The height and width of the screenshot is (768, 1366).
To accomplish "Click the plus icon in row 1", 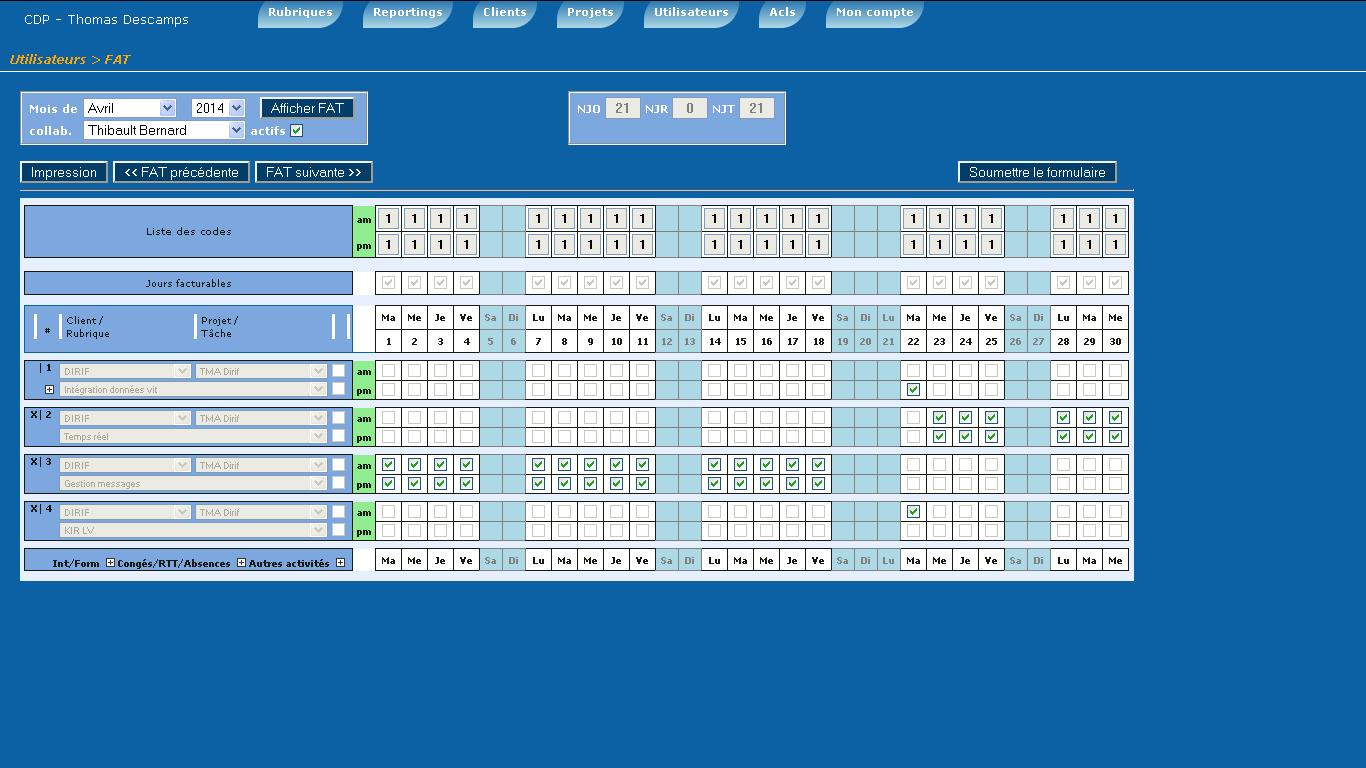I will click(49, 389).
